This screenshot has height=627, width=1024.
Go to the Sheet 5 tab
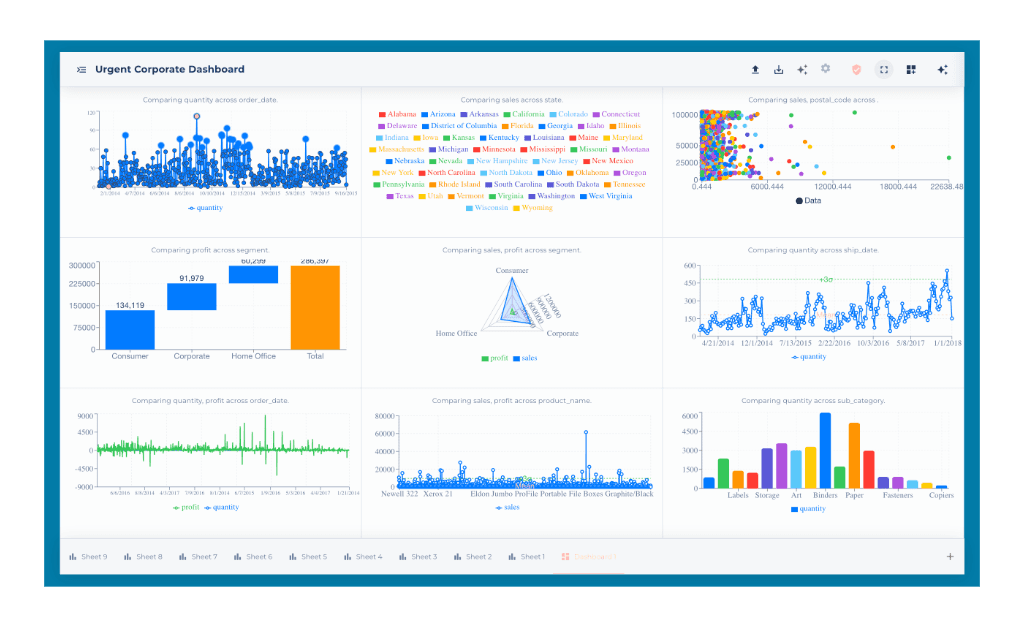(x=308, y=556)
